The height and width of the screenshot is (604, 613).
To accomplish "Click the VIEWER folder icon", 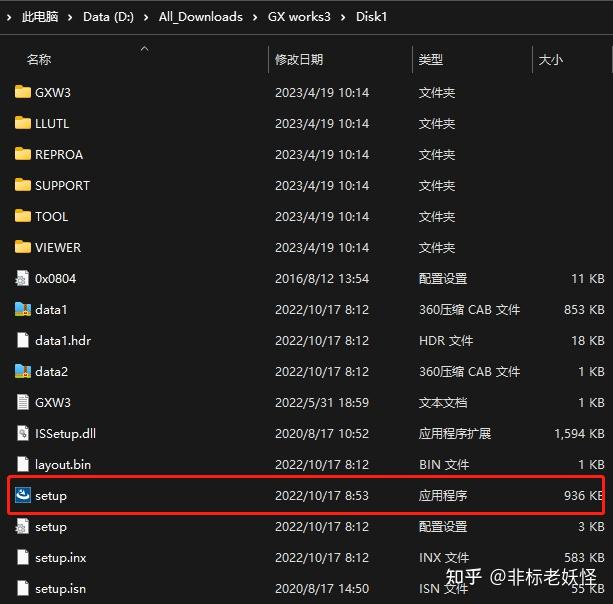I will tap(23, 247).
